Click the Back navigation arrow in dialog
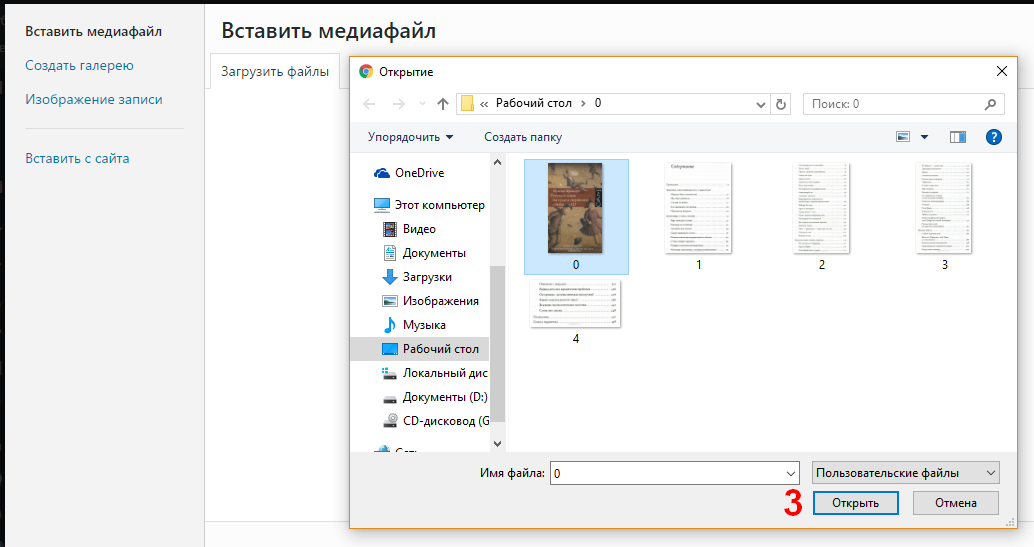Screen dimensions: 1034x547 369,104
